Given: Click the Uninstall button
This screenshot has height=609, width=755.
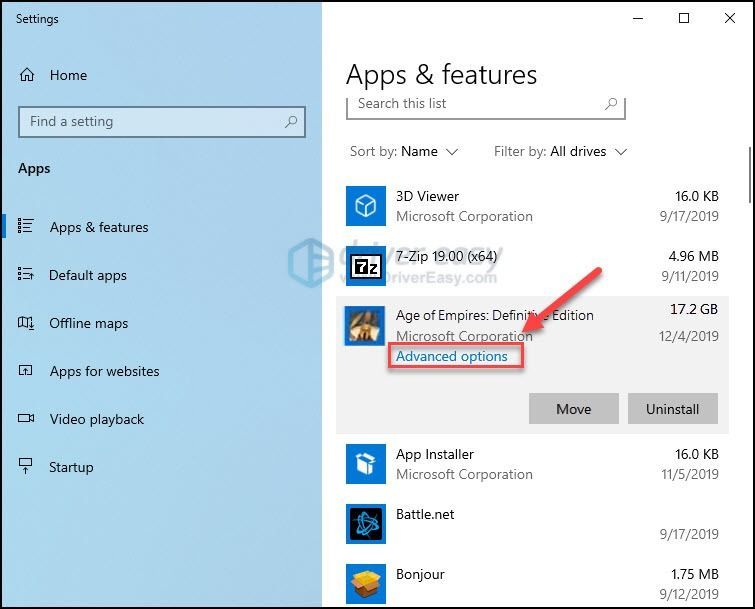Looking at the screenshot, I should click(x=673, y=409).
